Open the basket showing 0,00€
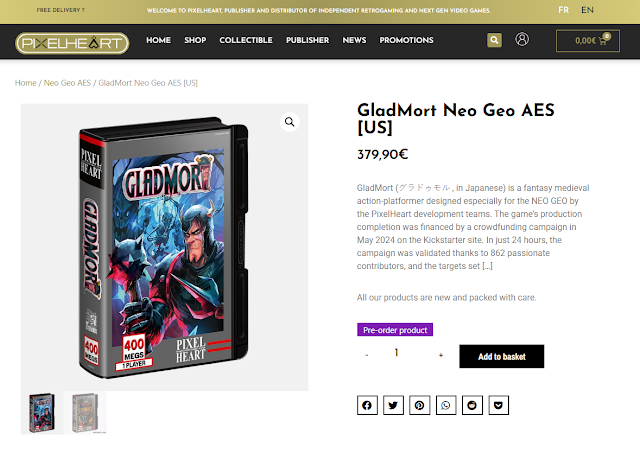Image resolution: width=640 pixels, height=460 pixels. [587, 41]
